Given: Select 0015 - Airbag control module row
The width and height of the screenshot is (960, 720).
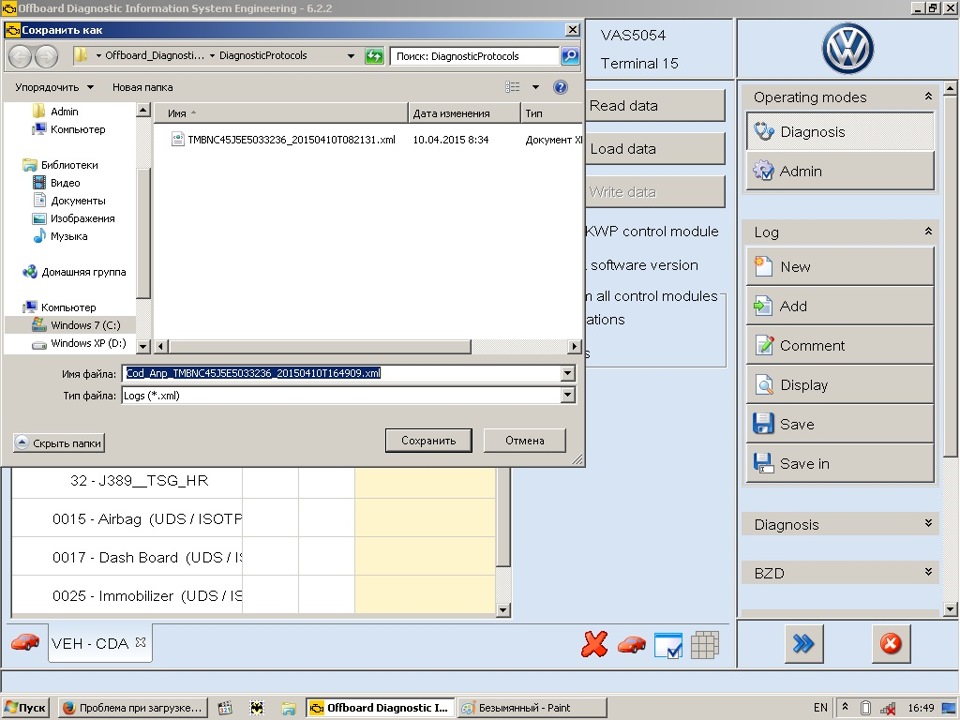Looking at the screenshot, I should pos(127,519).
